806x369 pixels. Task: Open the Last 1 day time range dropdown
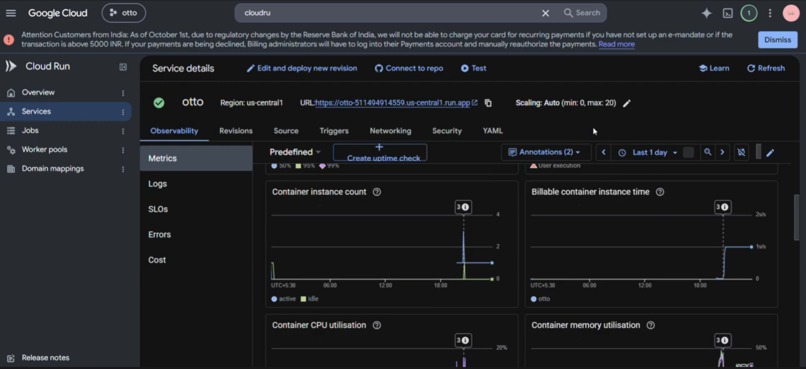tap(649, 153)
